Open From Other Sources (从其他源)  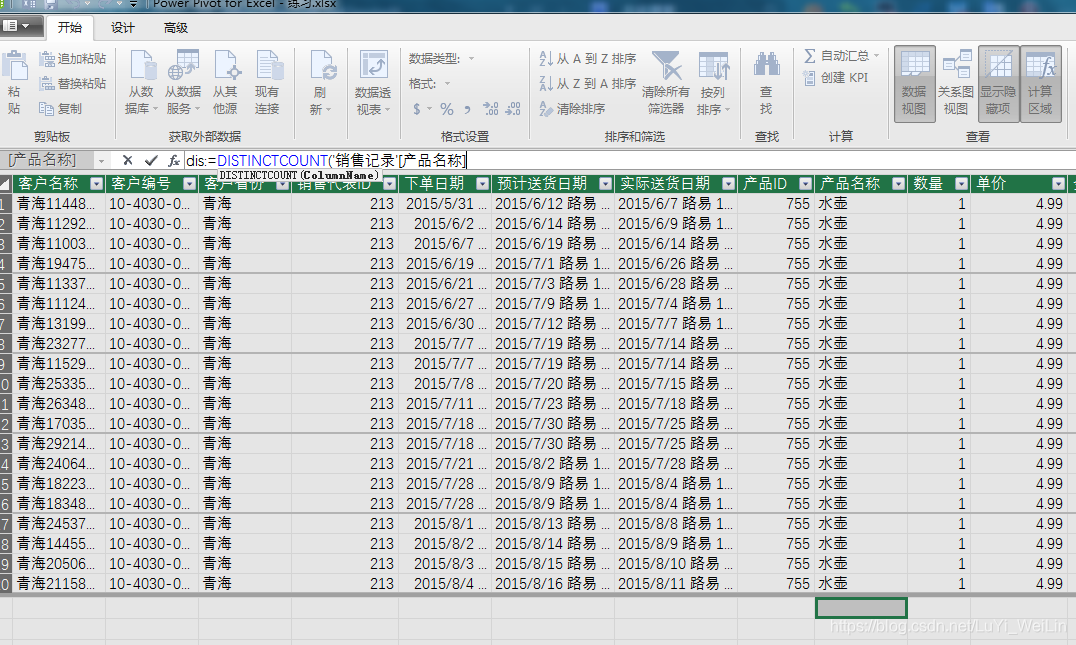point(225,82)
